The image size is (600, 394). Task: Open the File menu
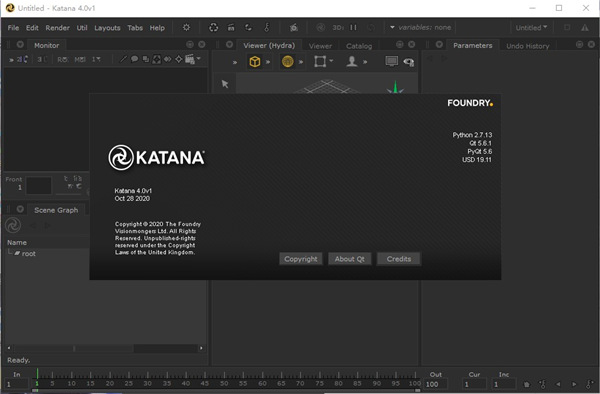point(13,28)
